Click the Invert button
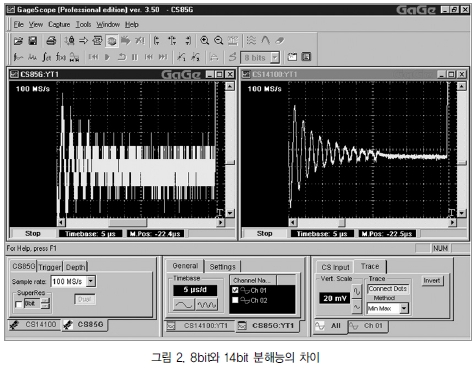Image resolution: width=476 pixels, height=371 pixels. (432, 281)
